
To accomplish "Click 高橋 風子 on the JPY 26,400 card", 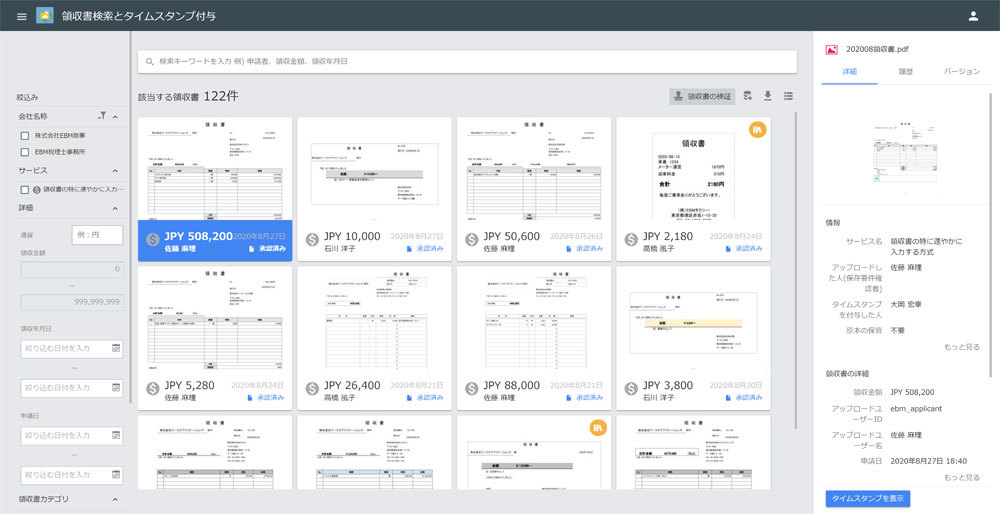I will tap(339, 397).
